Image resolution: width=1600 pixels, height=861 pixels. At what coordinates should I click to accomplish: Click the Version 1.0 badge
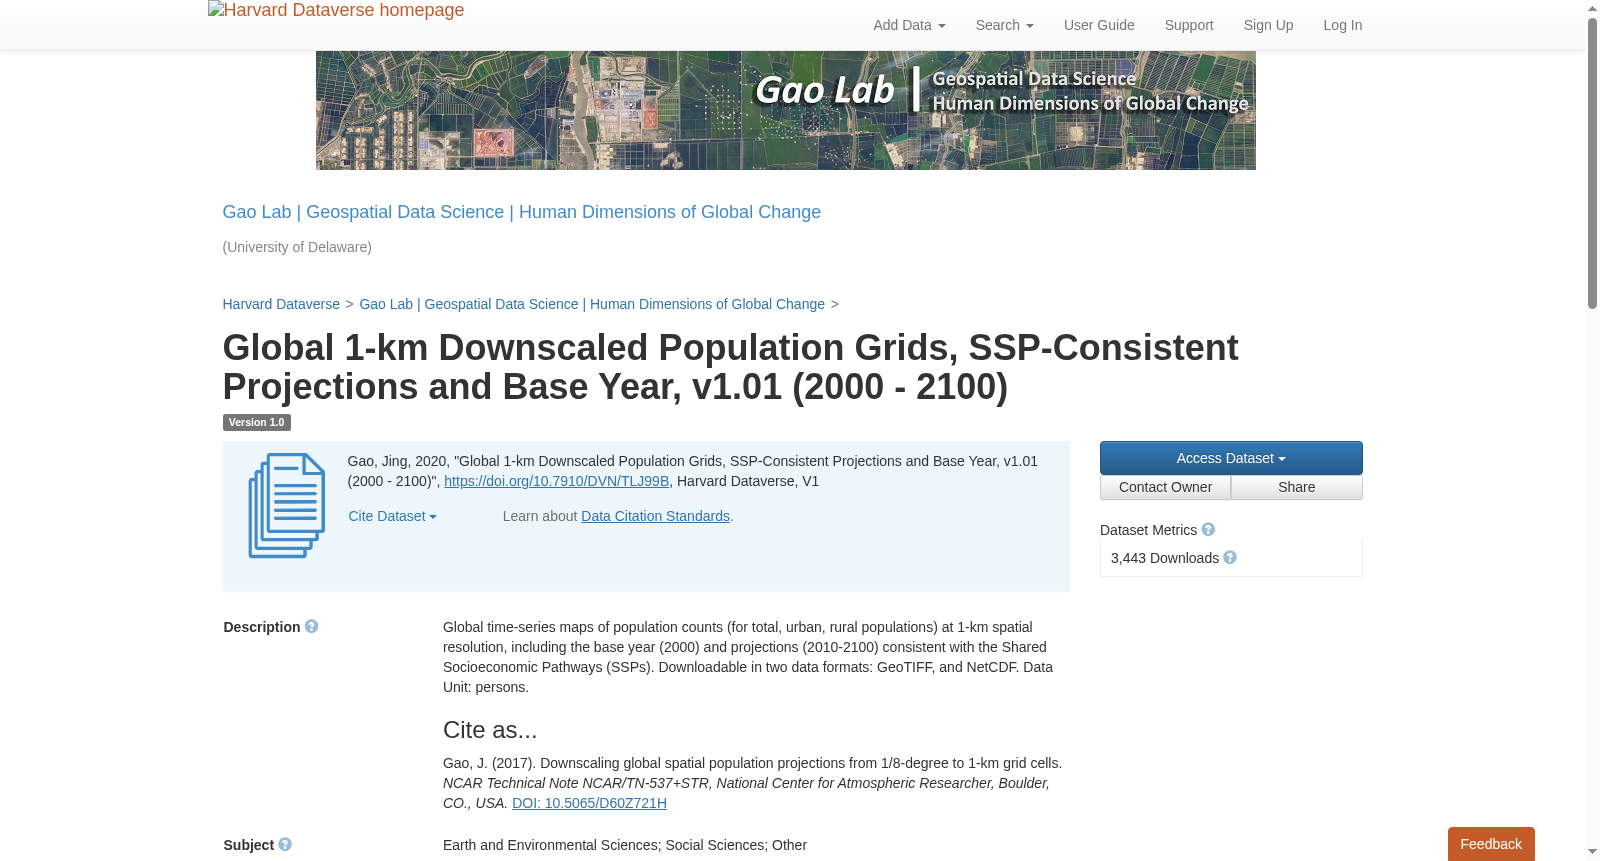tap(256, 423)
